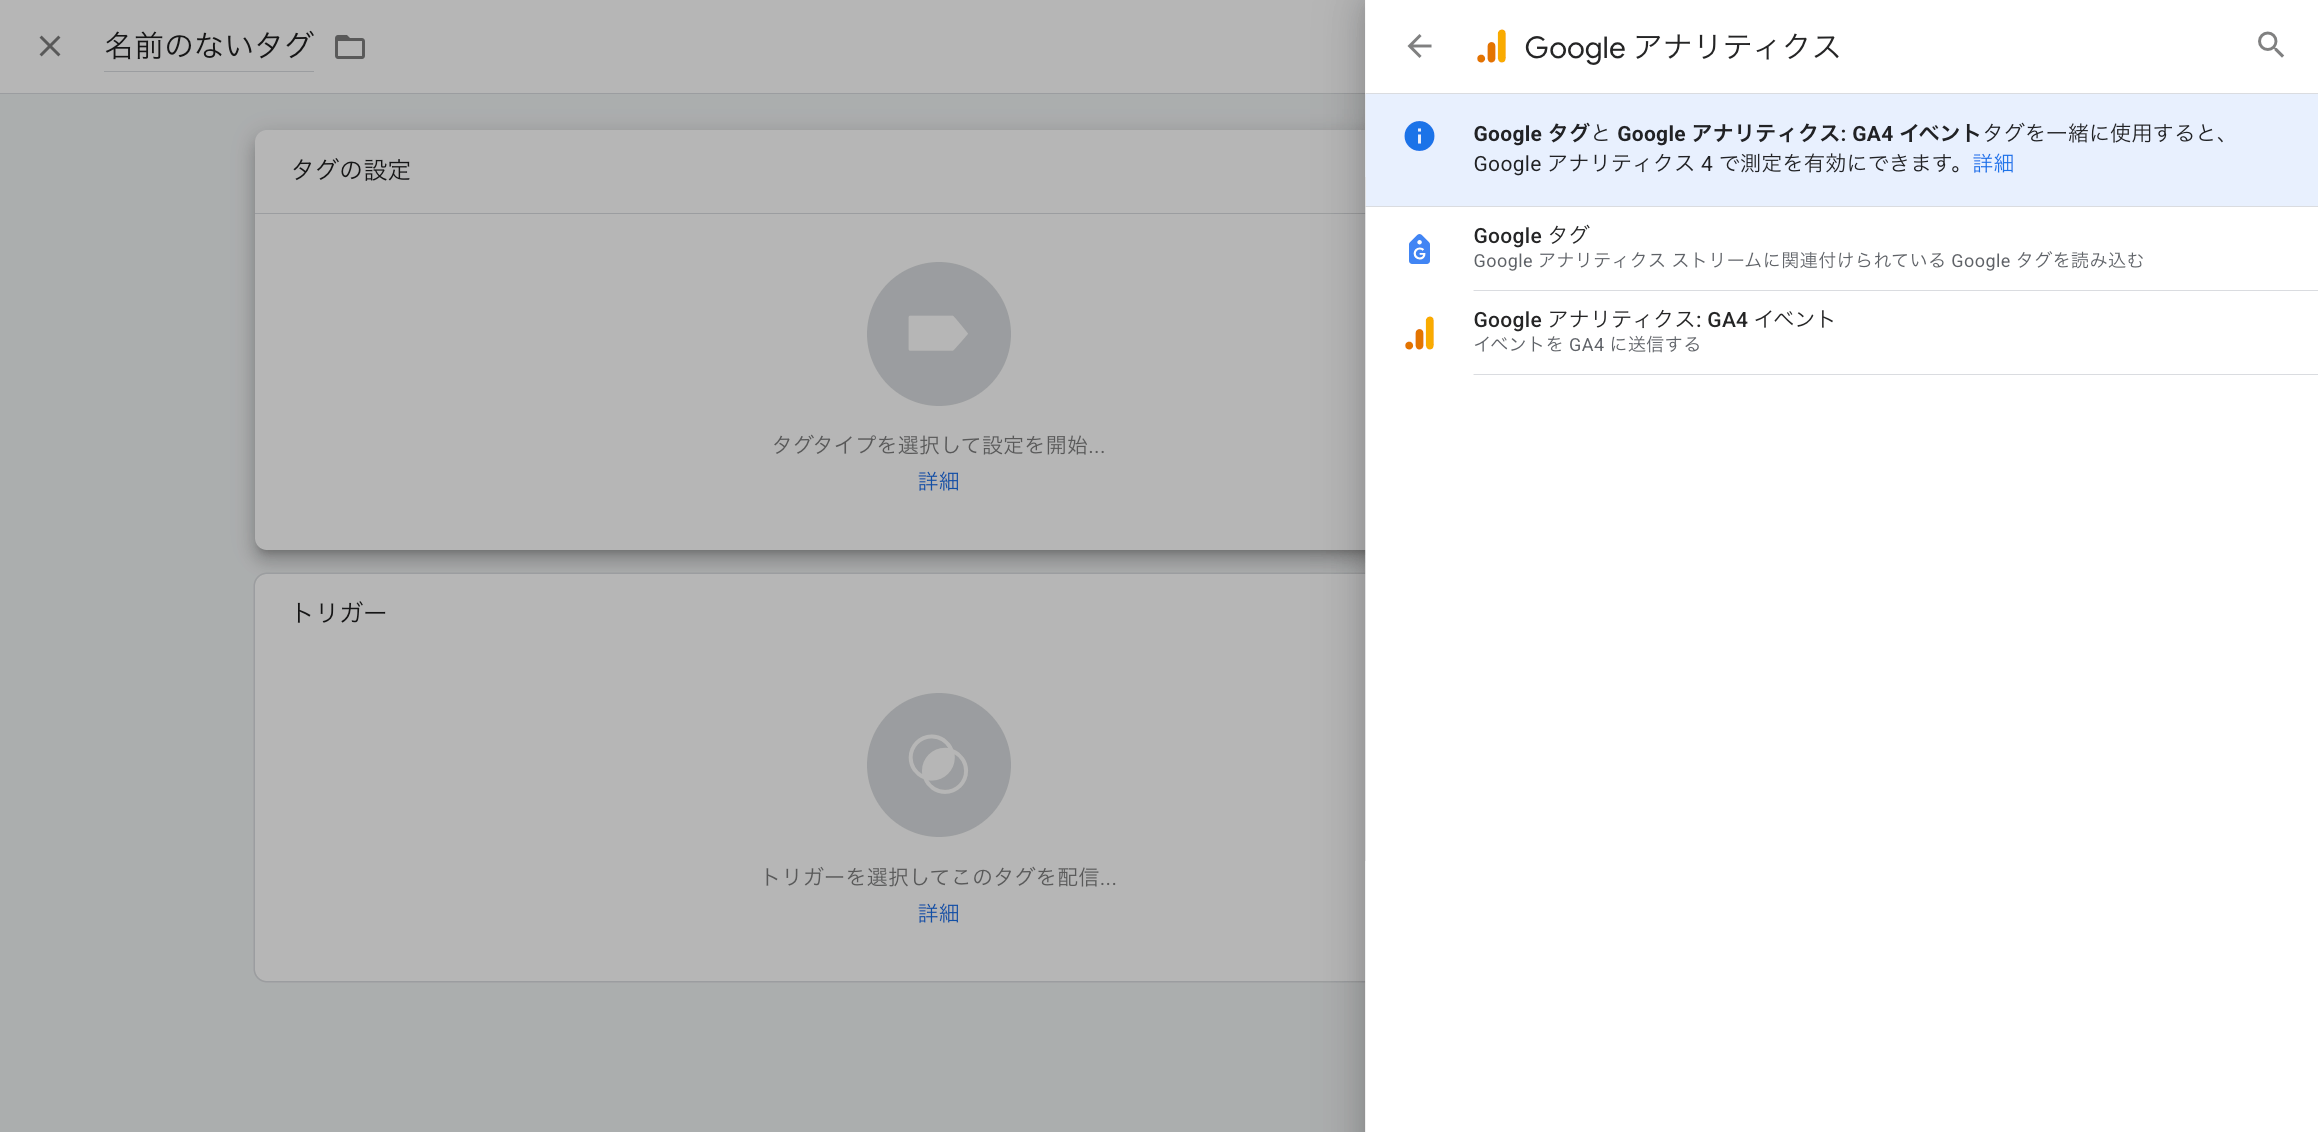The width and height of the screenshot is (2318, 1132).
Task: Click 詳細 link under タグの設定
Action: (x=938, y=482)
